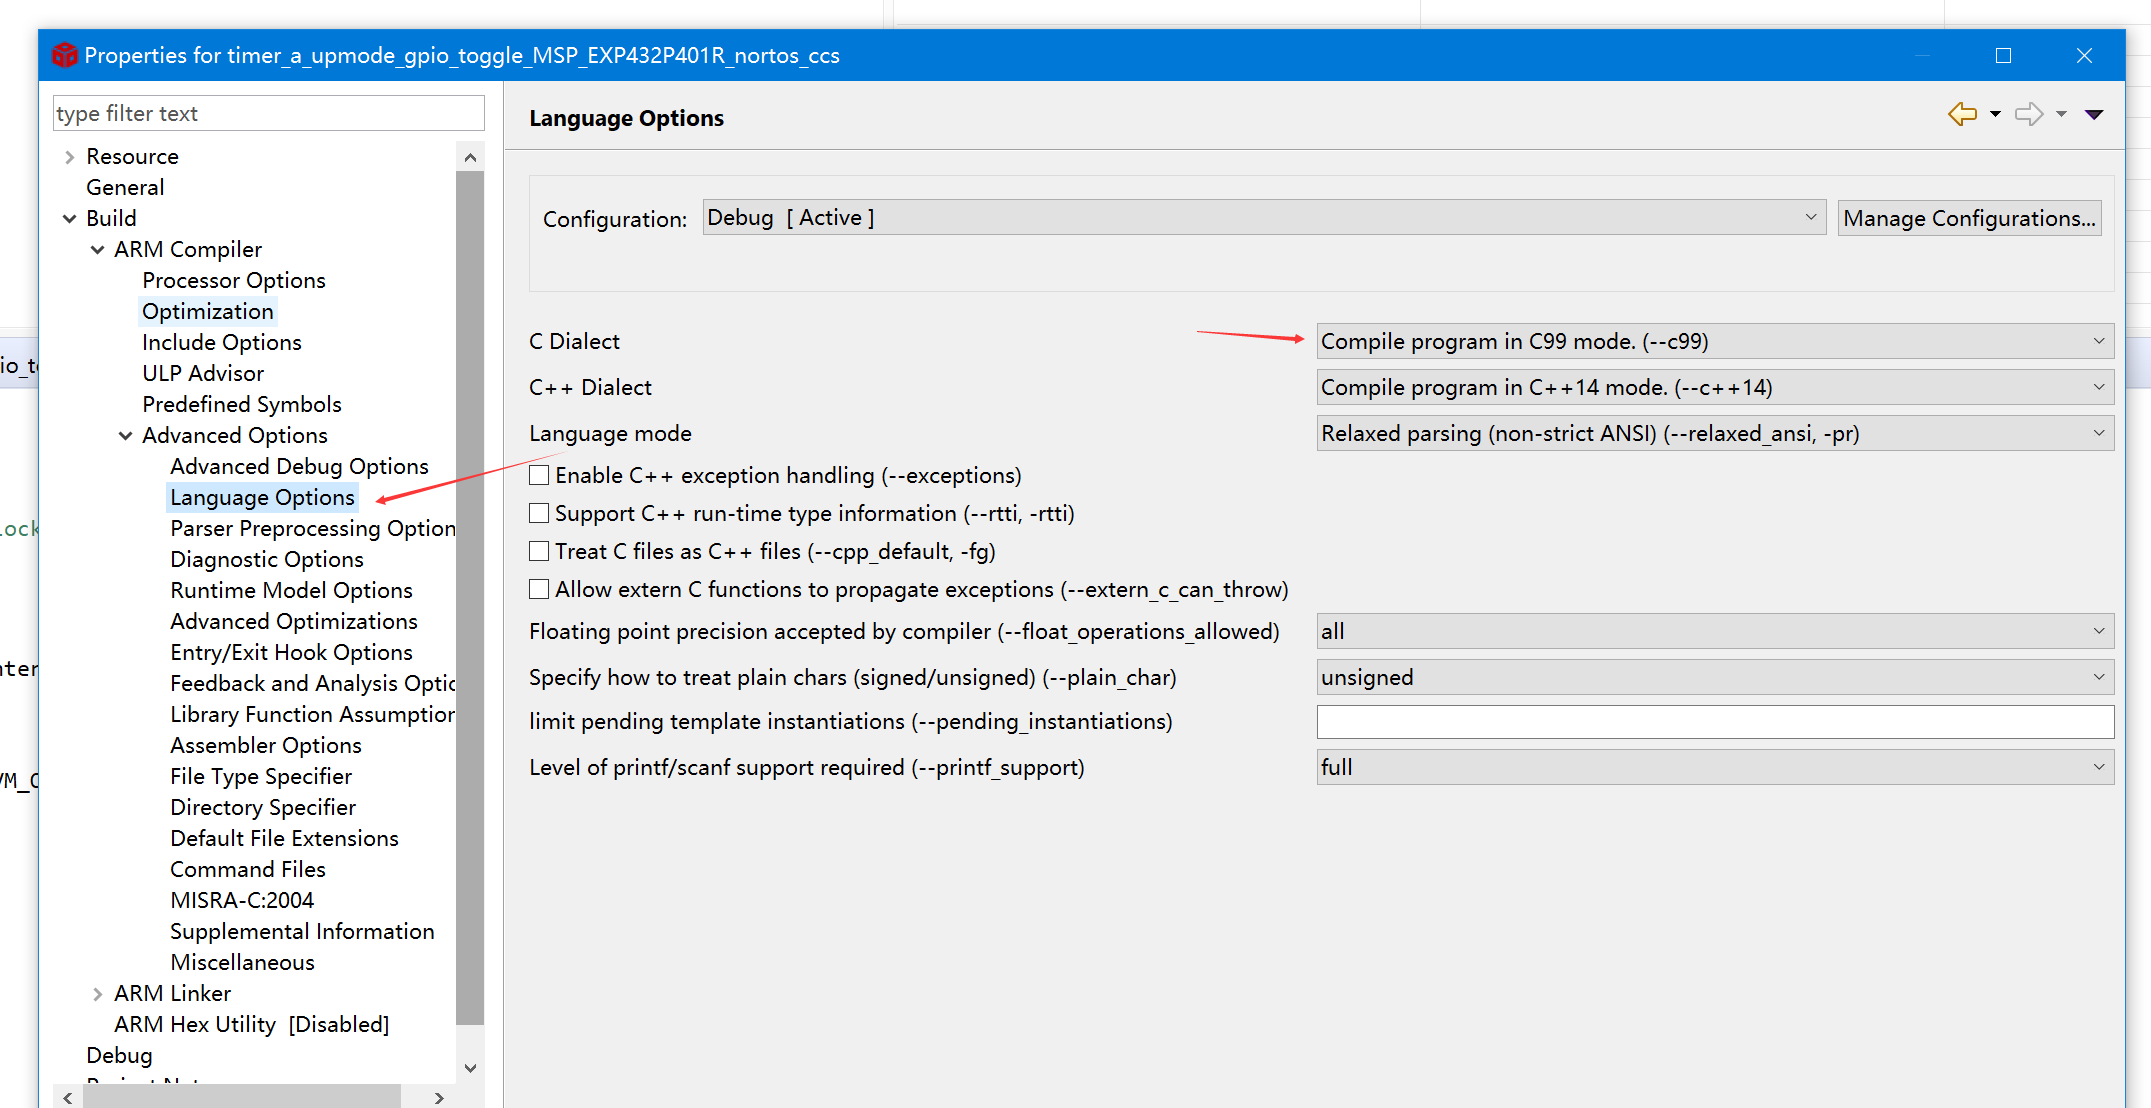2151x1108 pixels.
Task: Click the tree's vertical scrollbar
Action: (470, 600)
